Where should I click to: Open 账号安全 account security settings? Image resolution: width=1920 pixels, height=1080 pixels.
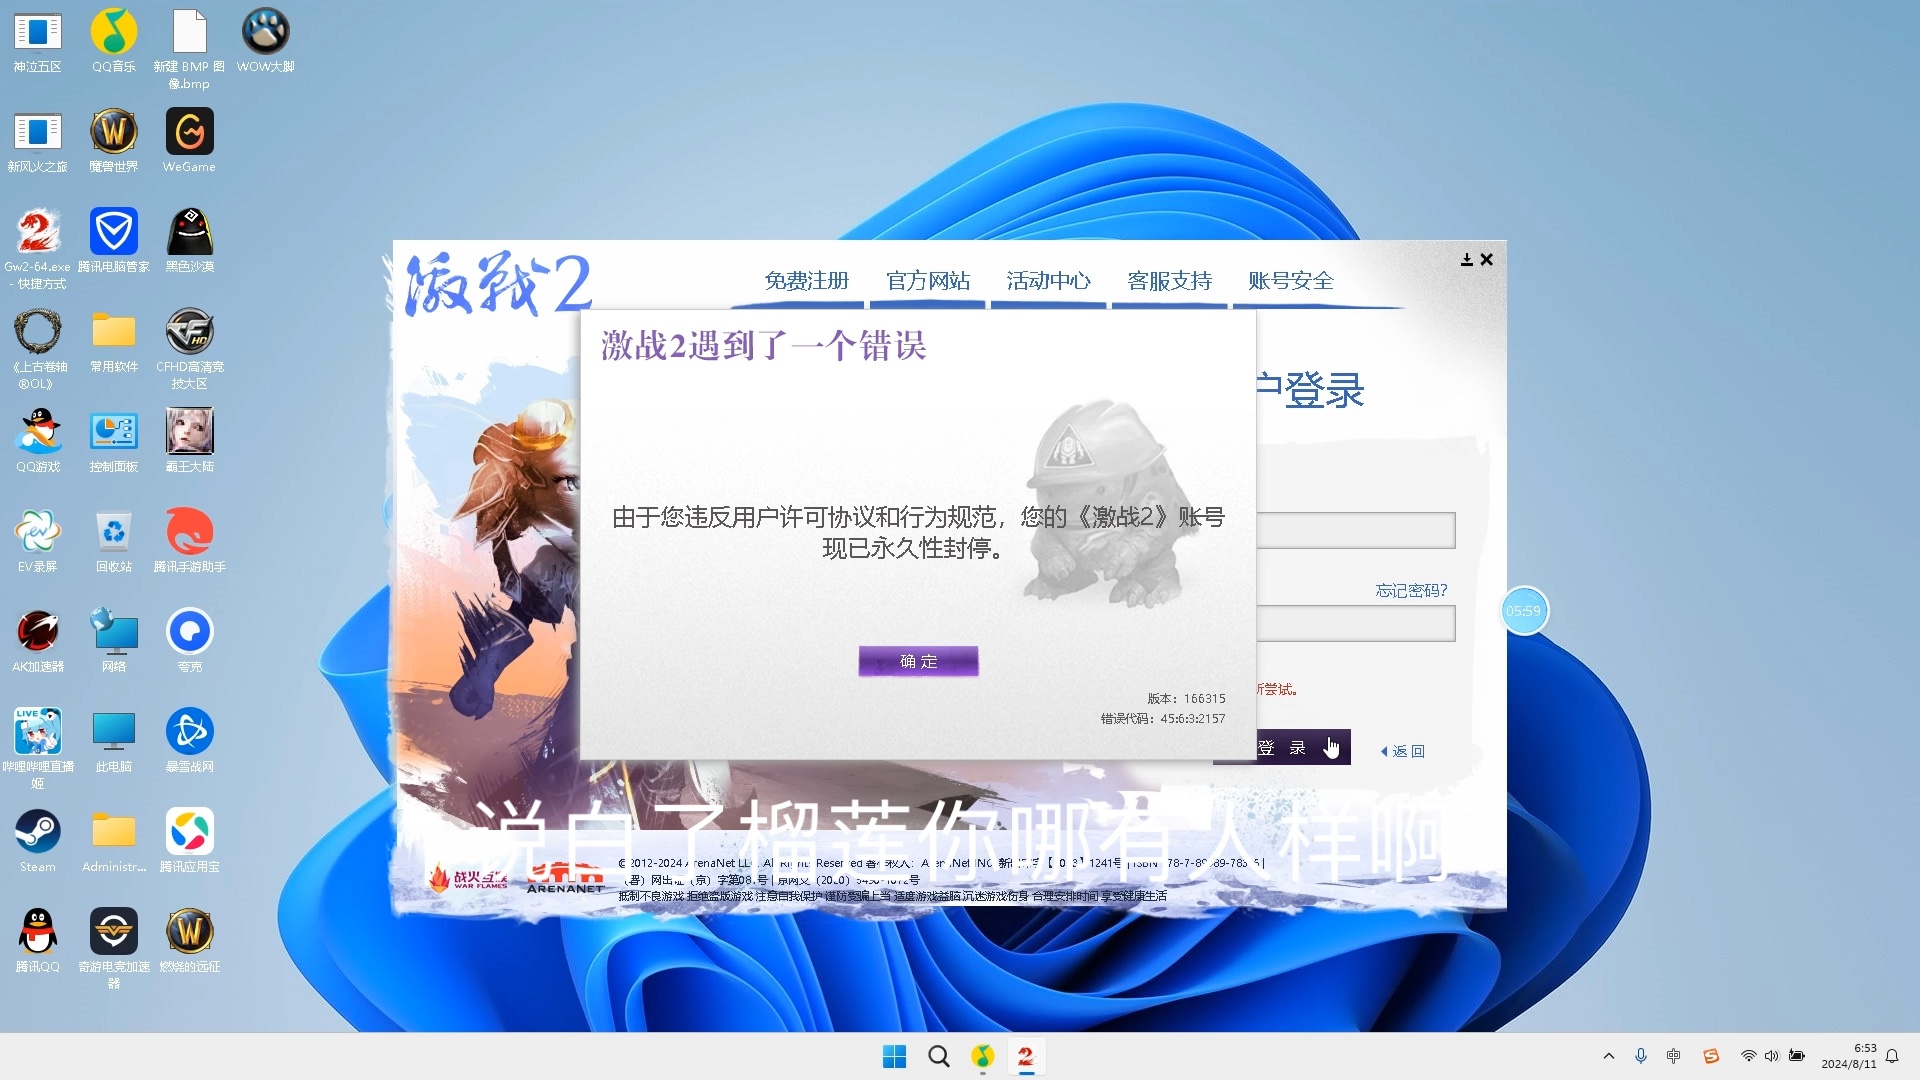point(1290,280)
